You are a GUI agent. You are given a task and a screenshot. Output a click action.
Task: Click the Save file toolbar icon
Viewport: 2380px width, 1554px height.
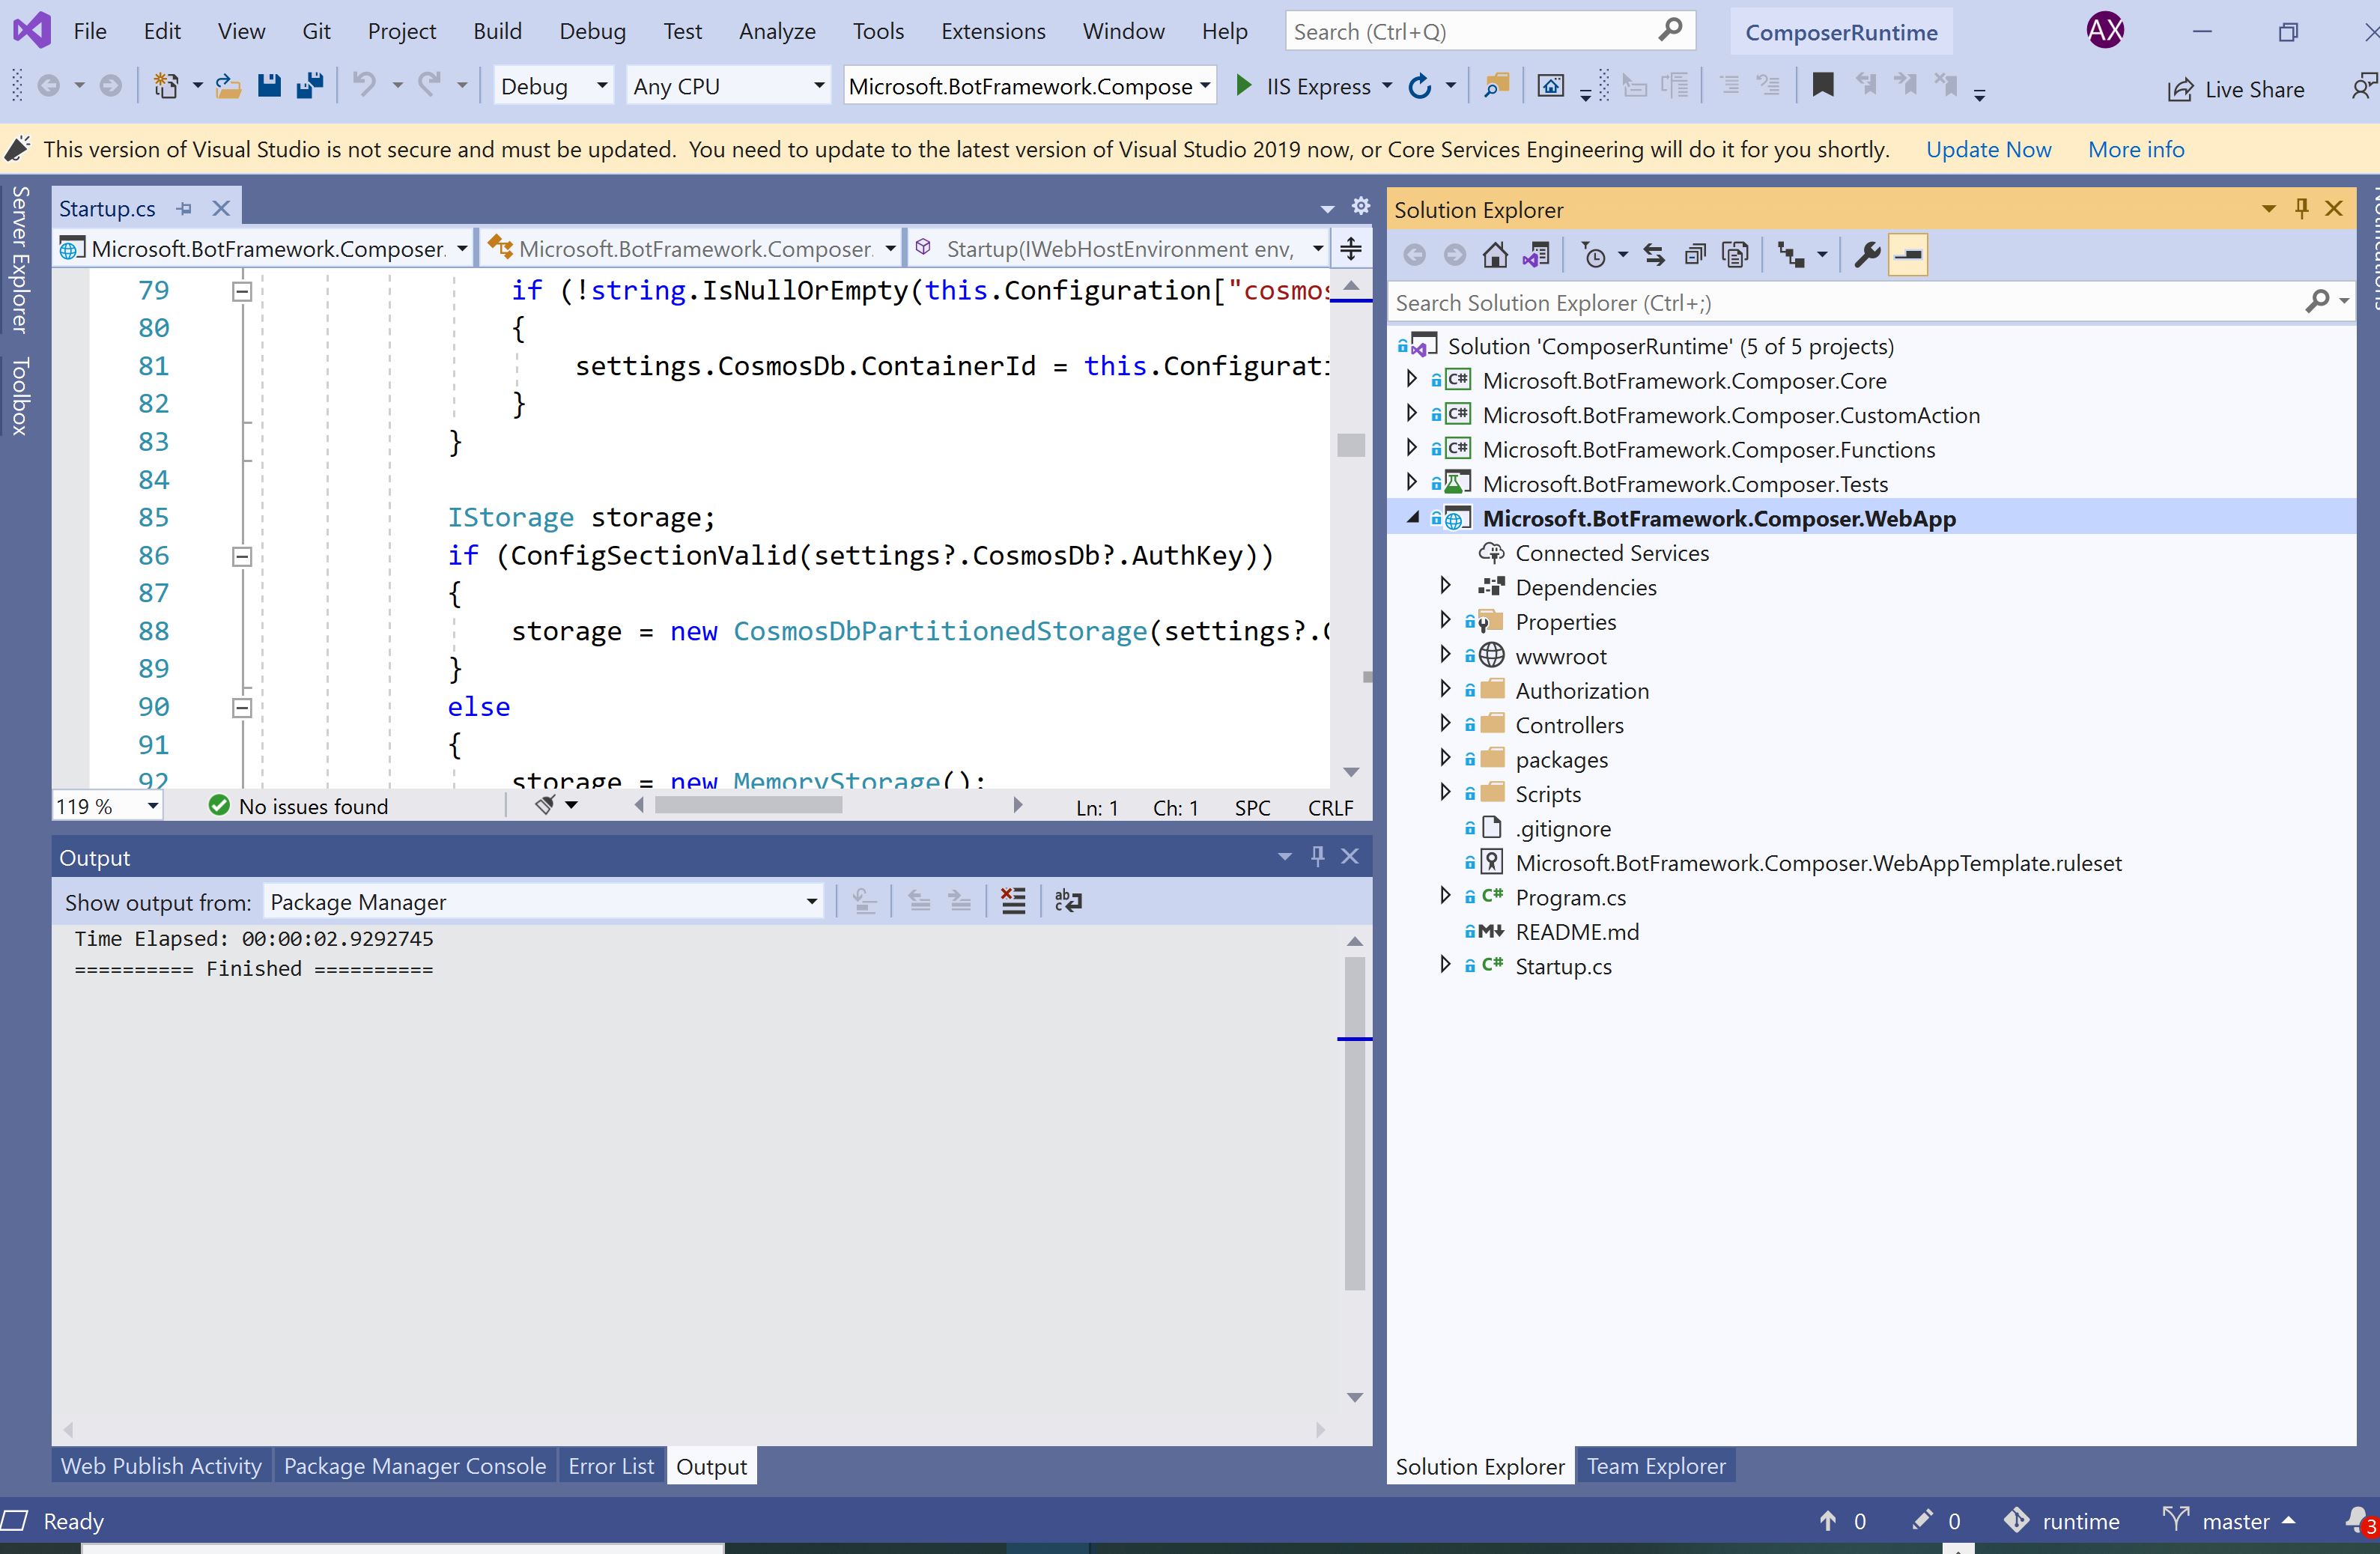click(269, 86)
